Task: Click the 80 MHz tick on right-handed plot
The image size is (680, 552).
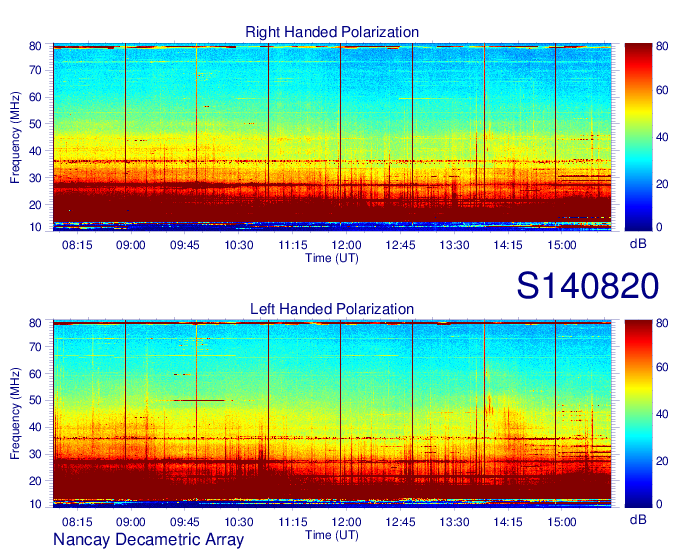Action: (x=35, y=46)
